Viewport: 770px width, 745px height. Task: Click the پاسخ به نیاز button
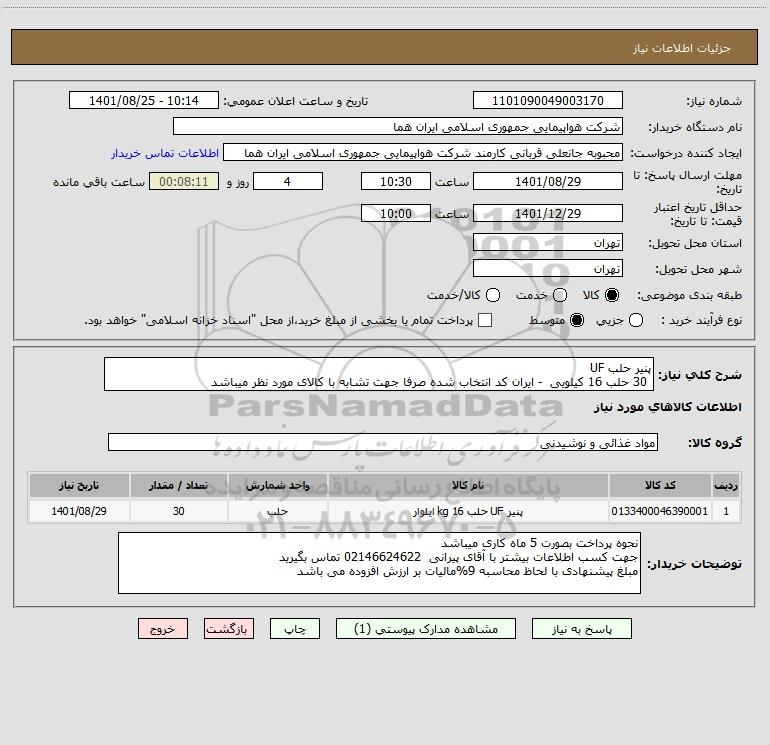tap(582, 629)
